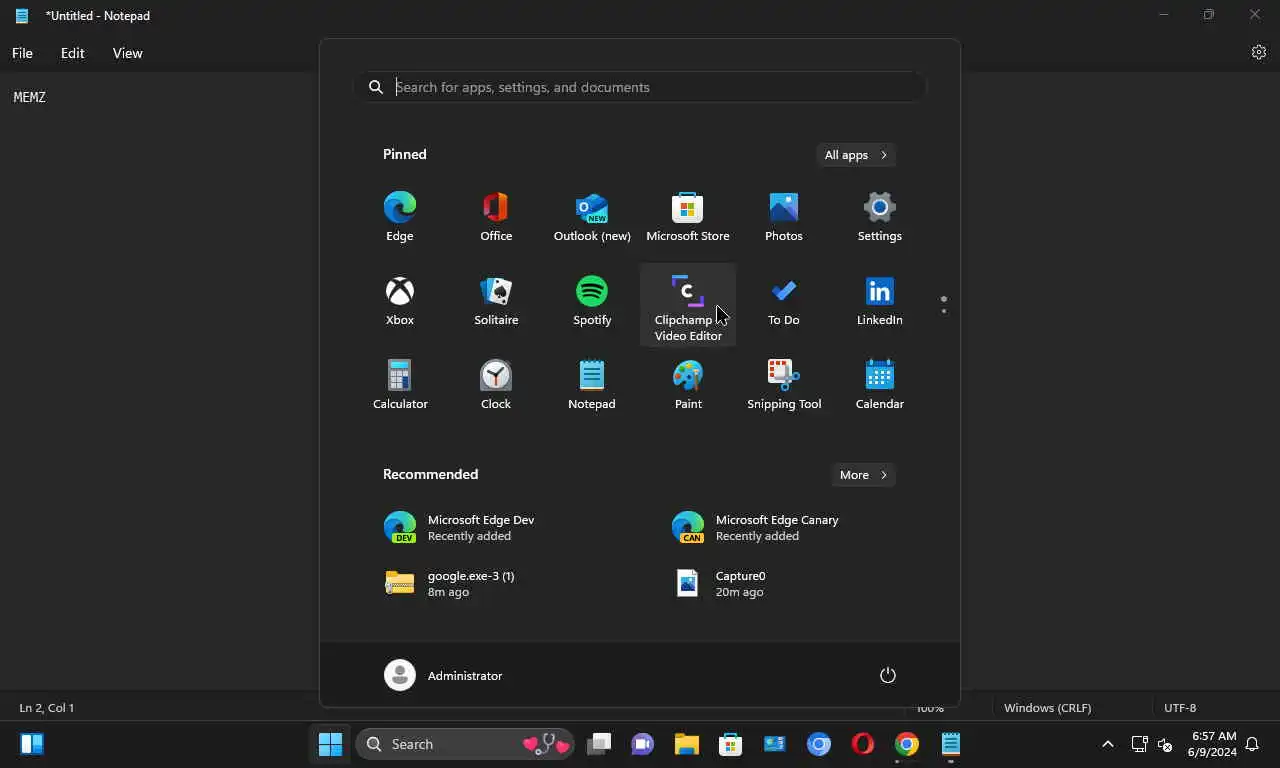Open Google Chrome from the taskbar
1280x768 pixels.
pos(907,744)
